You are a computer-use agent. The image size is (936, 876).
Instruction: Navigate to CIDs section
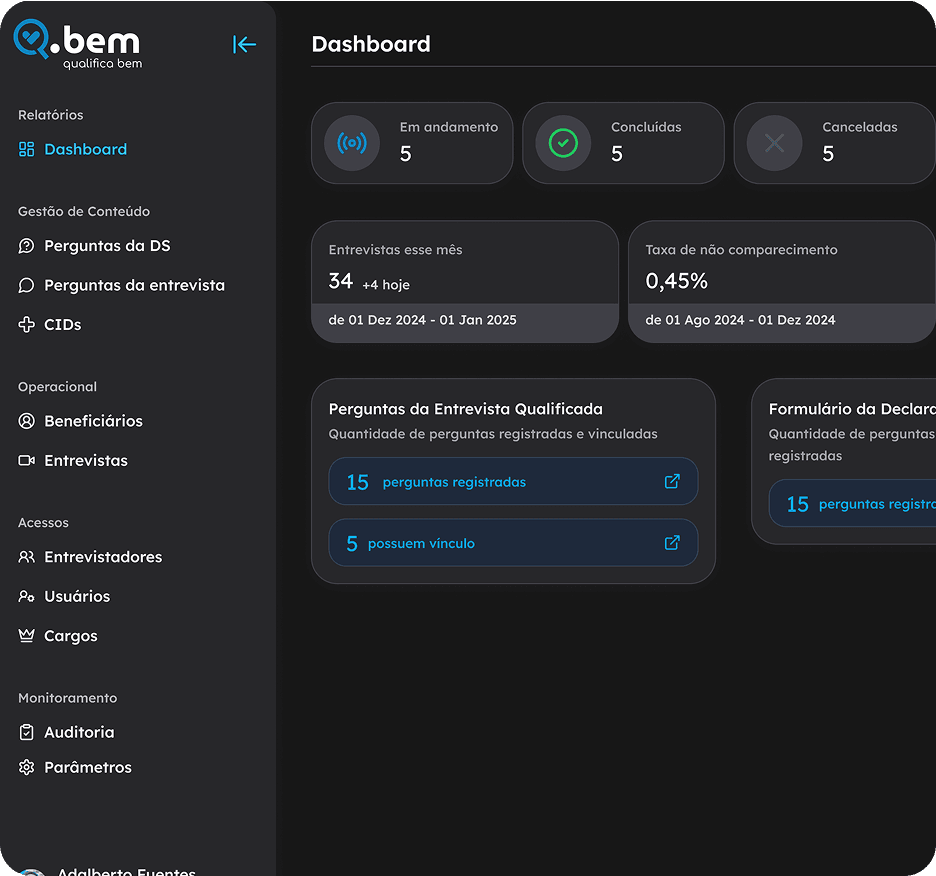tap(62, 325)
